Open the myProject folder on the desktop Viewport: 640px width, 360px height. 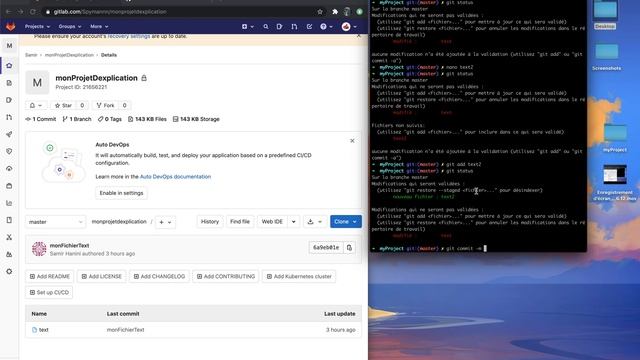[615, 138]
